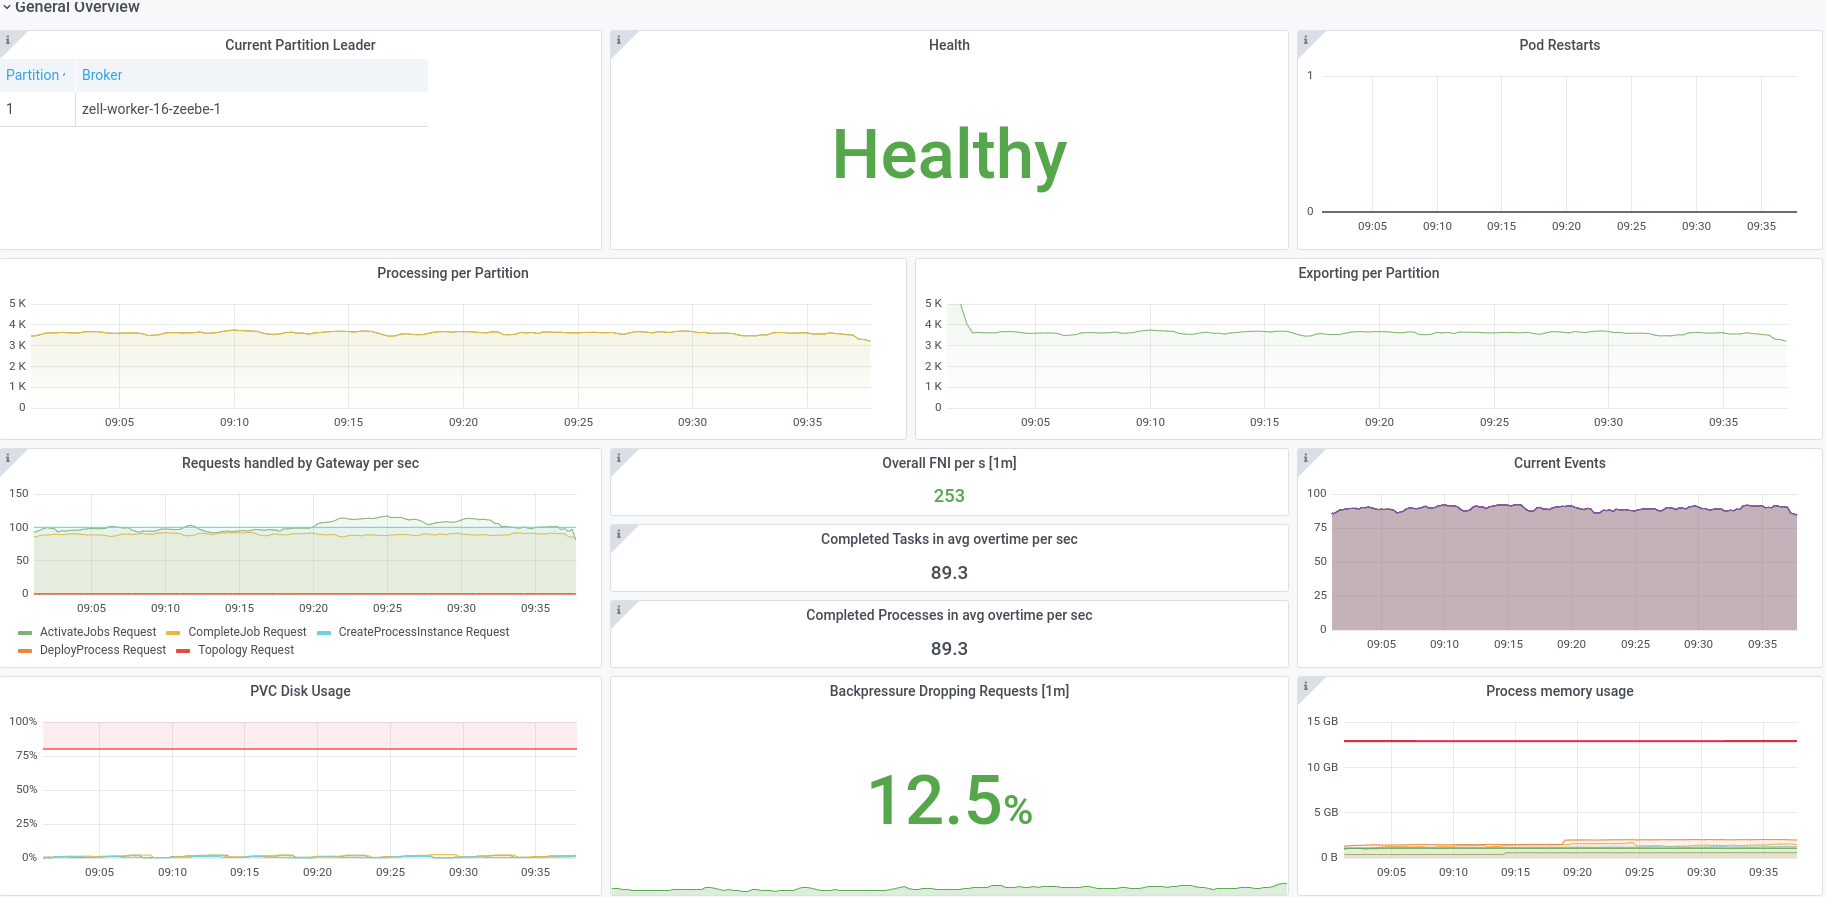Open info icon on Requests handled by Gateway panel

coord(7,458)
